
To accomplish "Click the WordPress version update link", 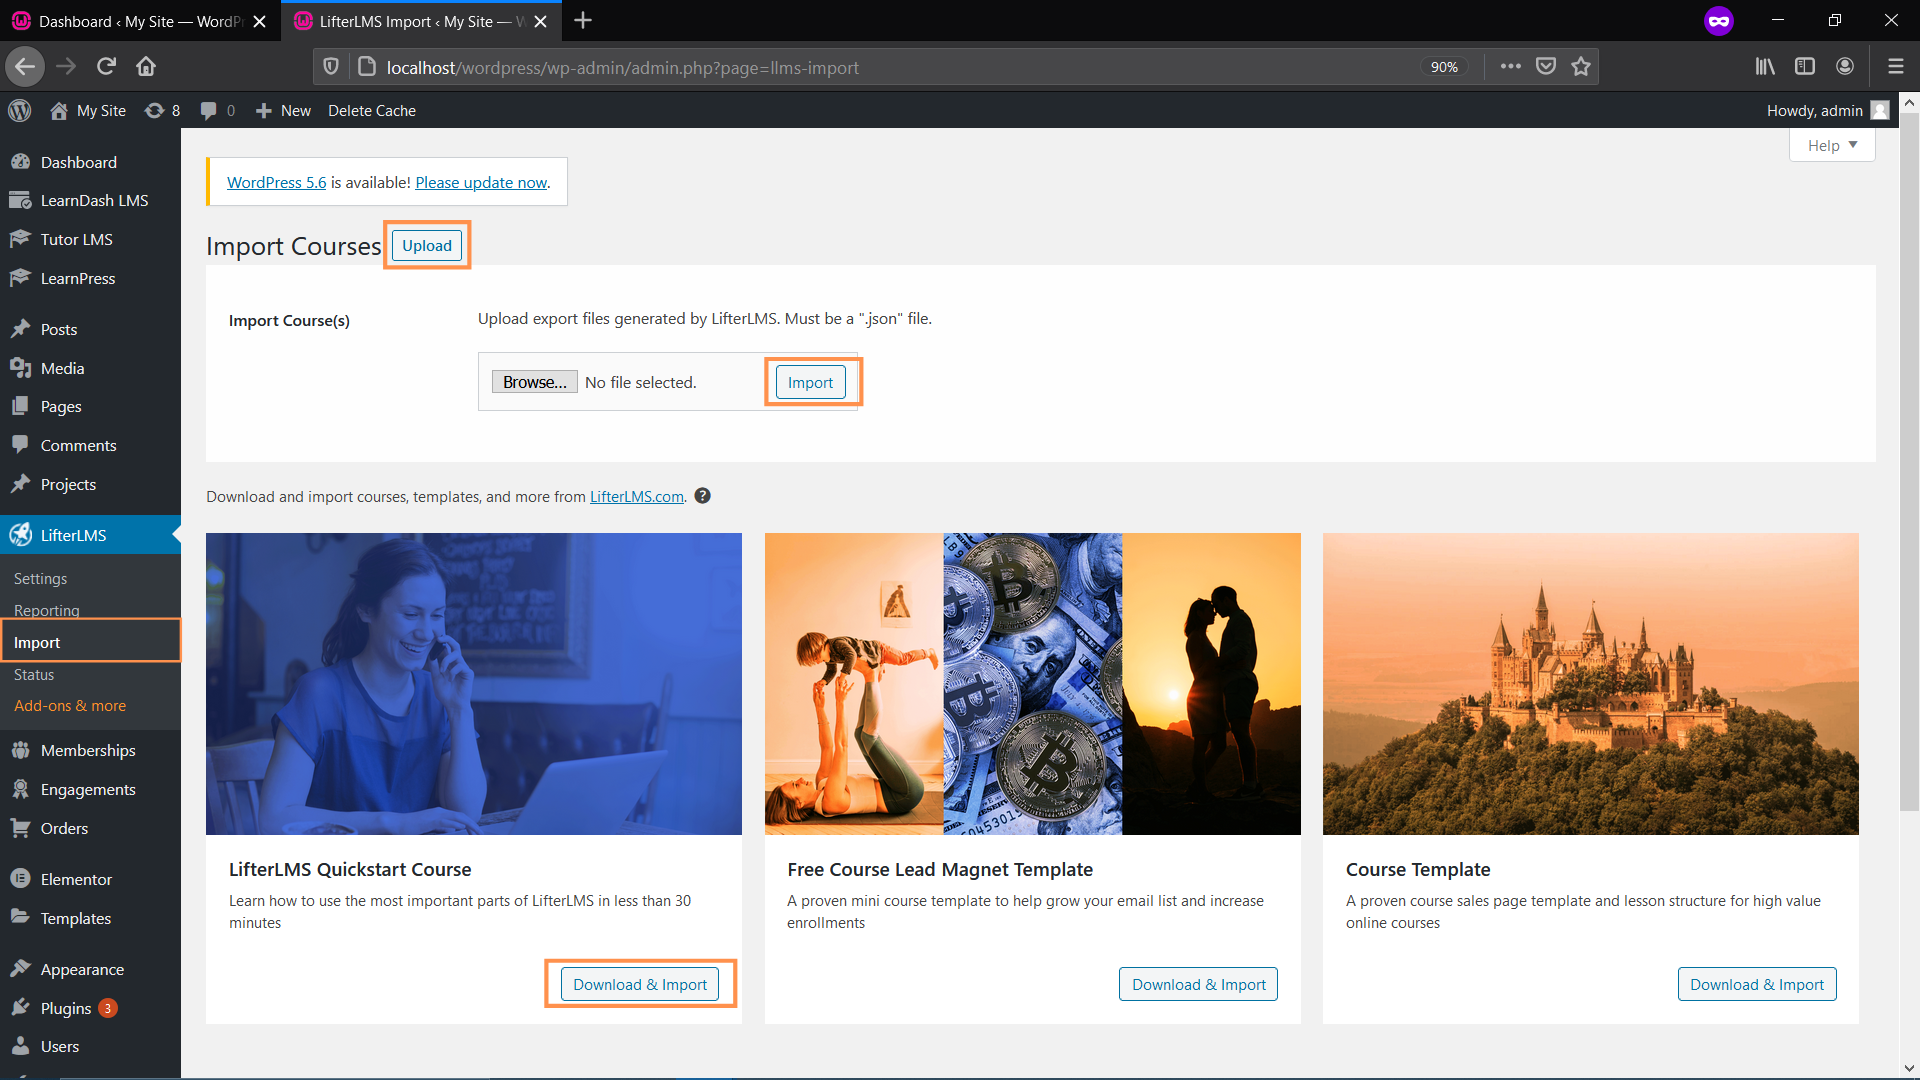I will (x=481, y=182).
